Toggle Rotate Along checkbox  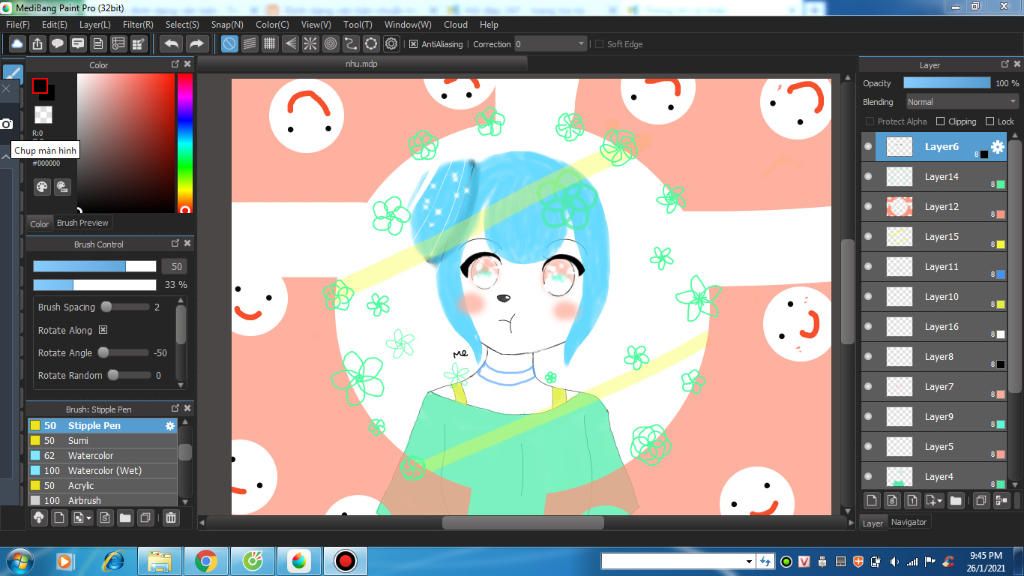pyautogui.click(x=103, y=330)
